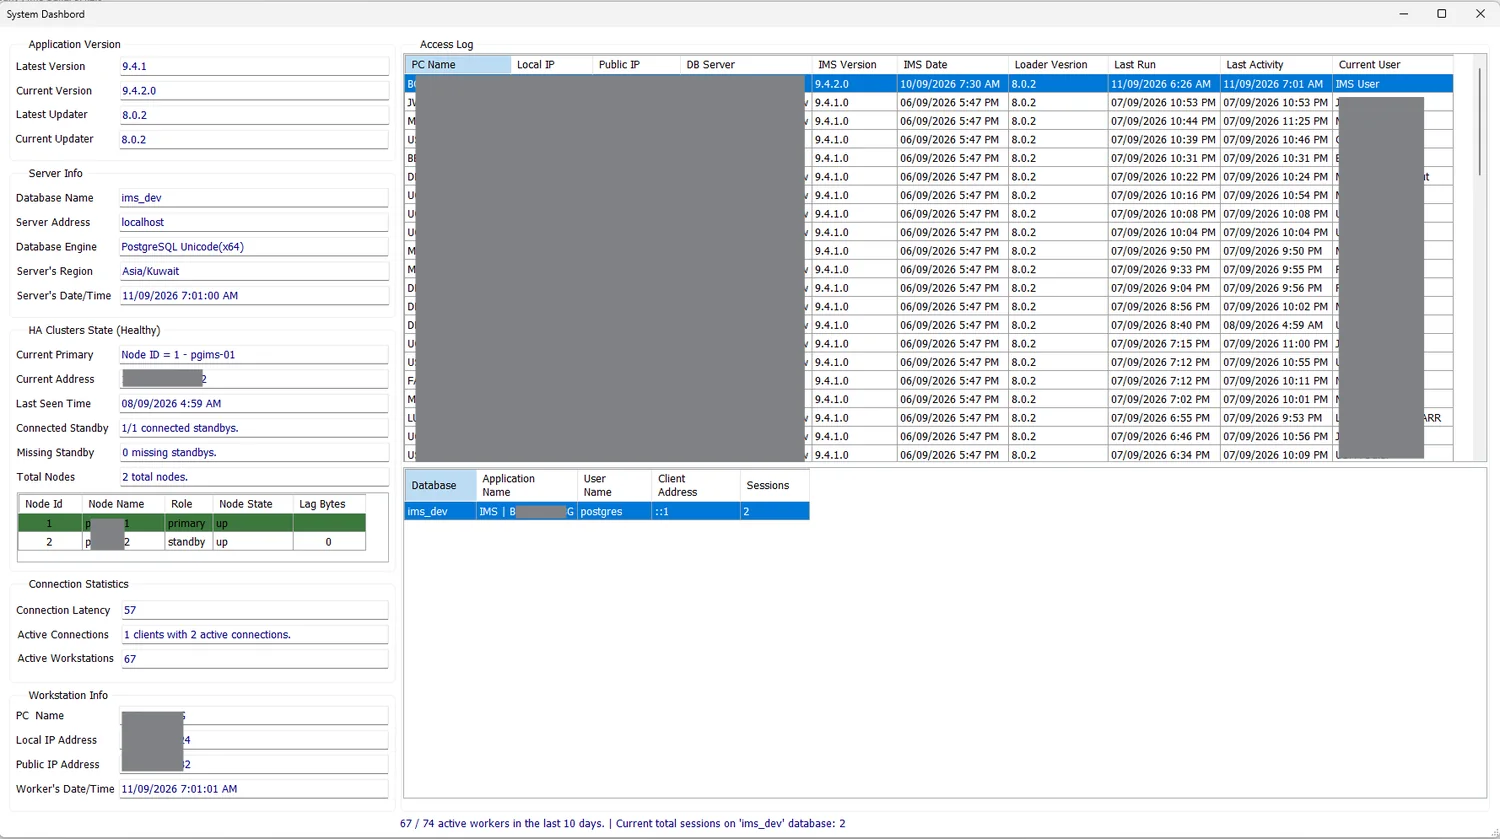Click the Current Primary node field
Screen dimensions: 1500x839
(254, 355)
